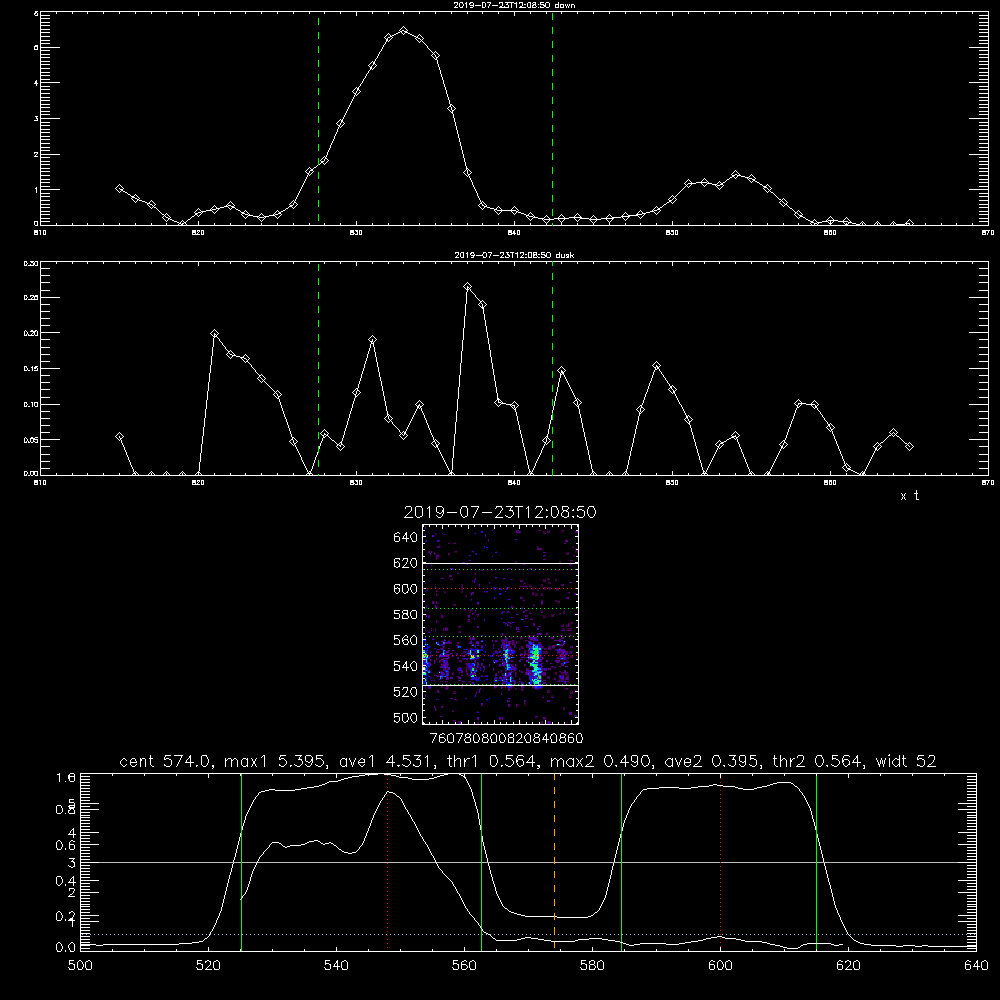Click the dotted horizontal baseline in the bottom plot
The image size is (1000, 1000).
click(528, 934)
